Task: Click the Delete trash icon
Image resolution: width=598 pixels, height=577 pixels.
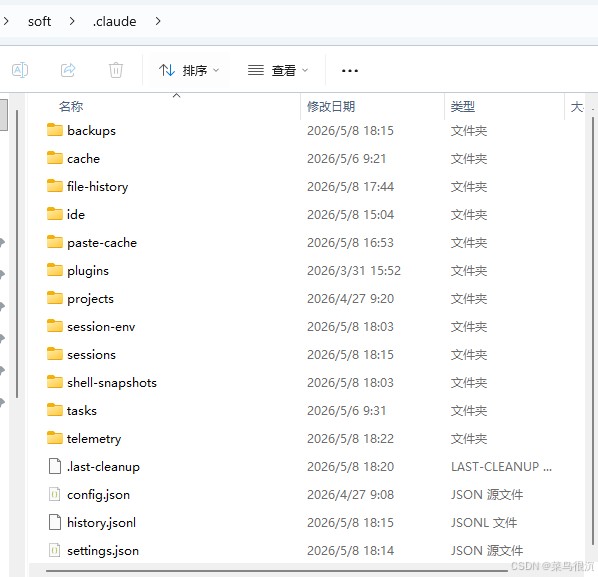Action: point(116,70)
